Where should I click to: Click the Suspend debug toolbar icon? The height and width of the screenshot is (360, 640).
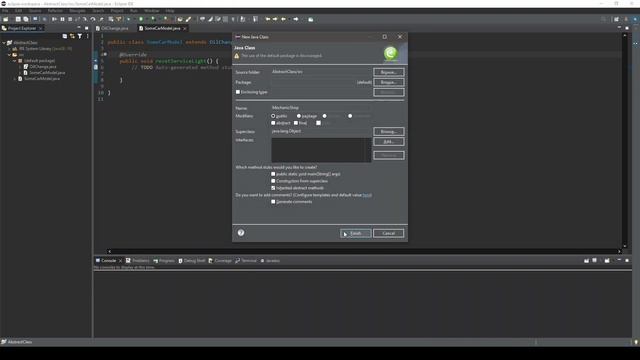(x=62, y=19)
